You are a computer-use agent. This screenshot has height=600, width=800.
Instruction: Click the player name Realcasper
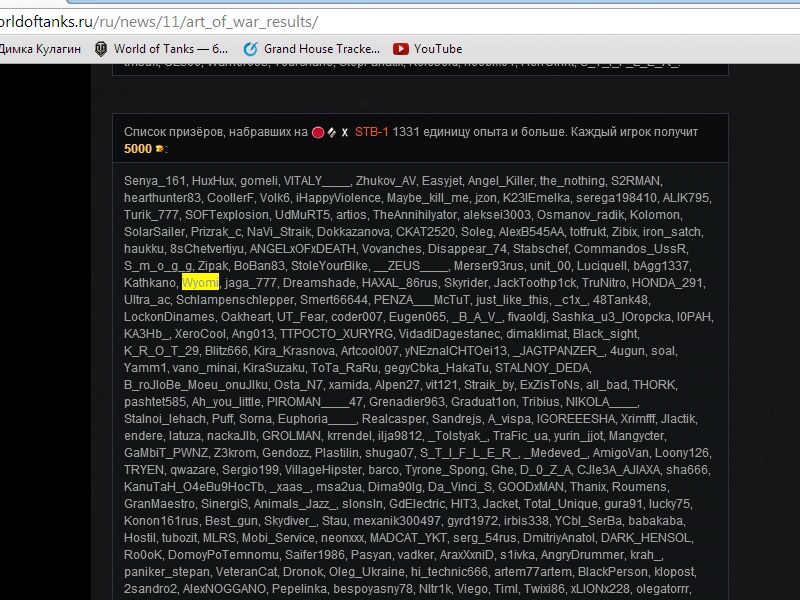tap(393, 419)
